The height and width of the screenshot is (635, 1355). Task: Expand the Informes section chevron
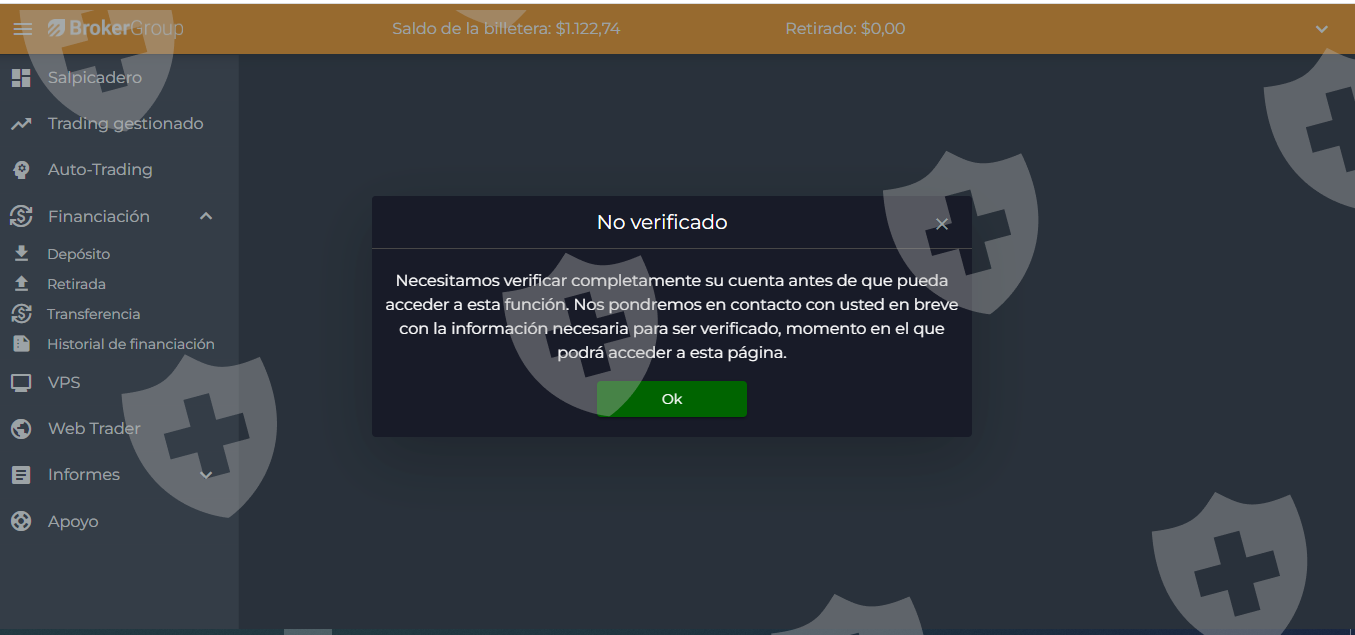click(x=206, y=475)
